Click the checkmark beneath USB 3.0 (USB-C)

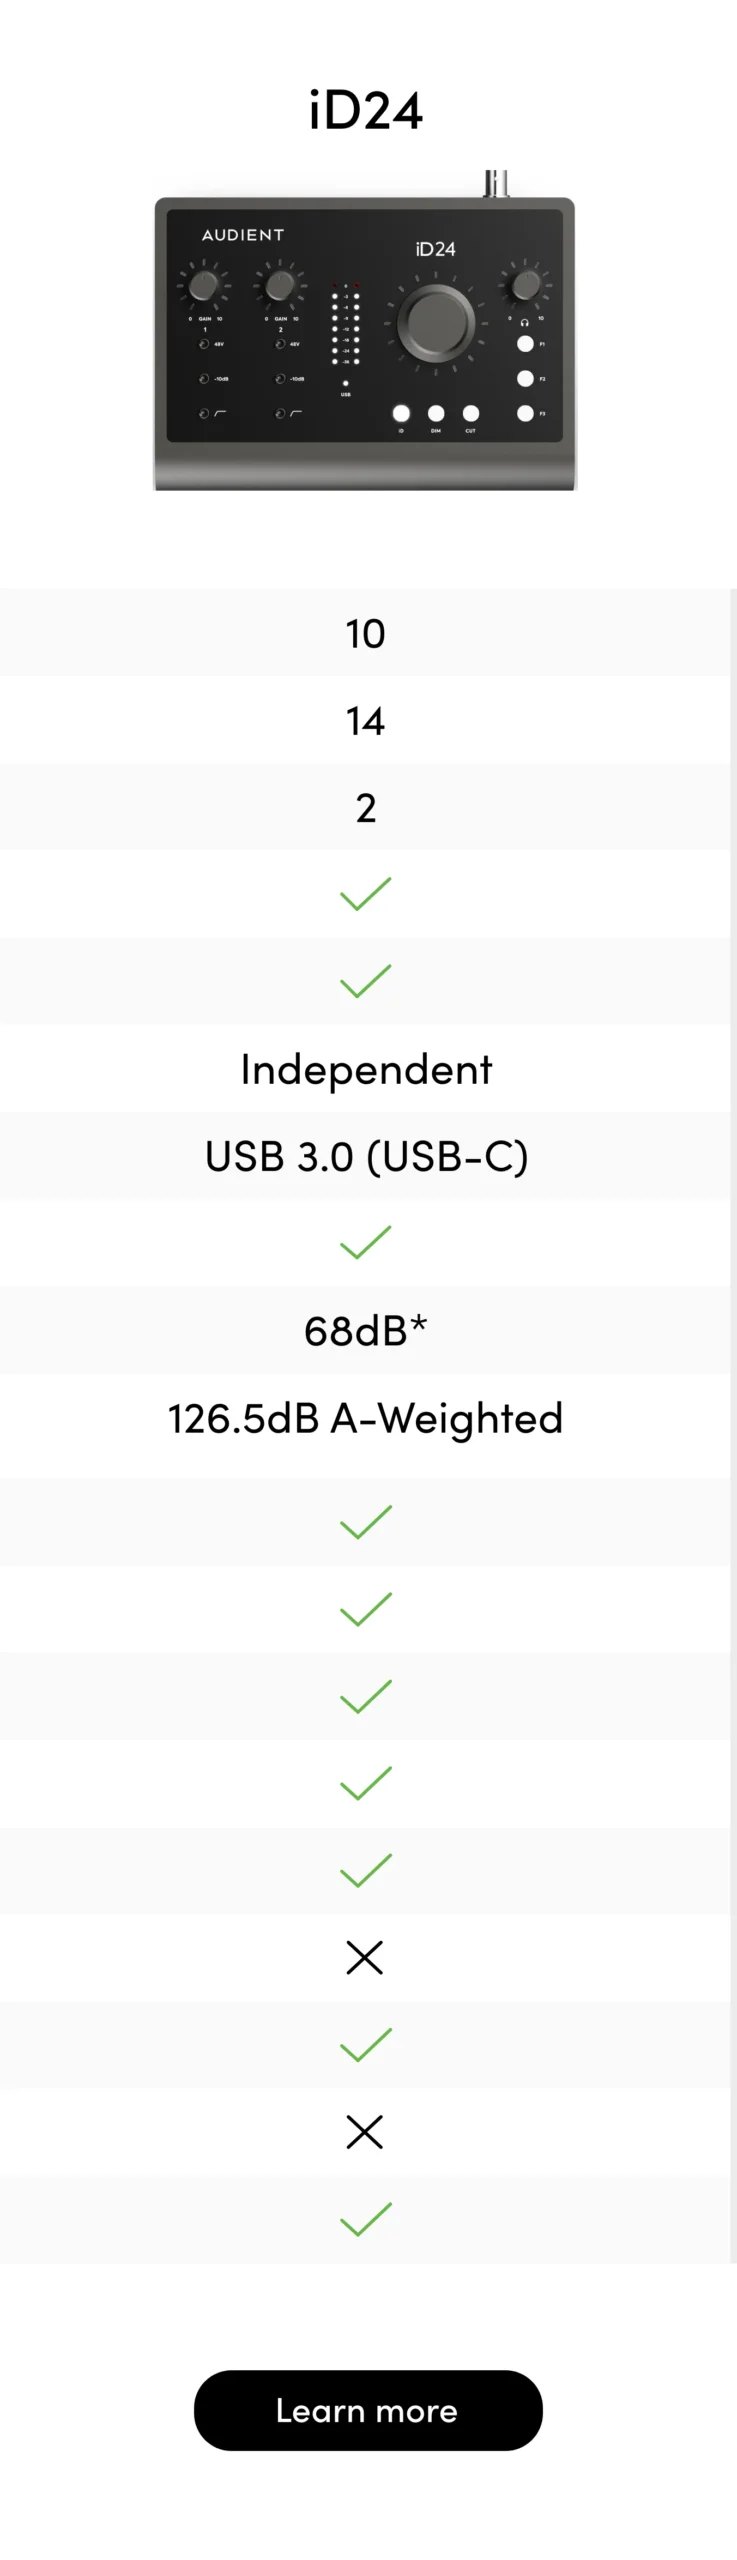(x=366, y=1242)
